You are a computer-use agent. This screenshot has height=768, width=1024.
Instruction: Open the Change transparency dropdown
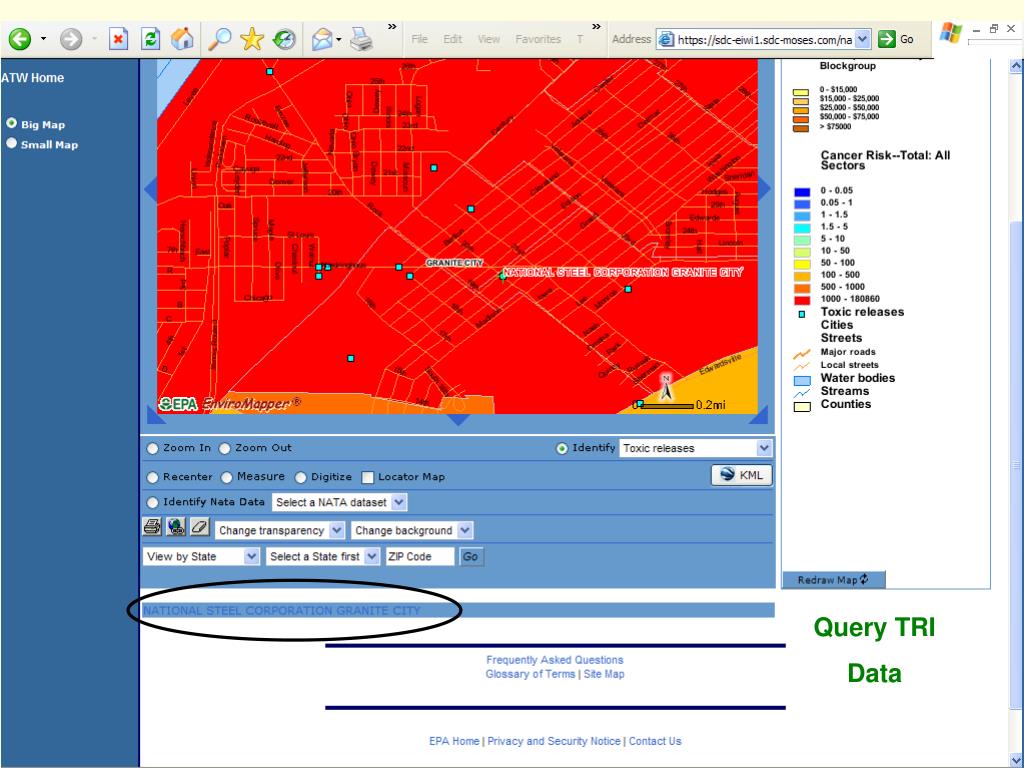[x=280, y=530]
